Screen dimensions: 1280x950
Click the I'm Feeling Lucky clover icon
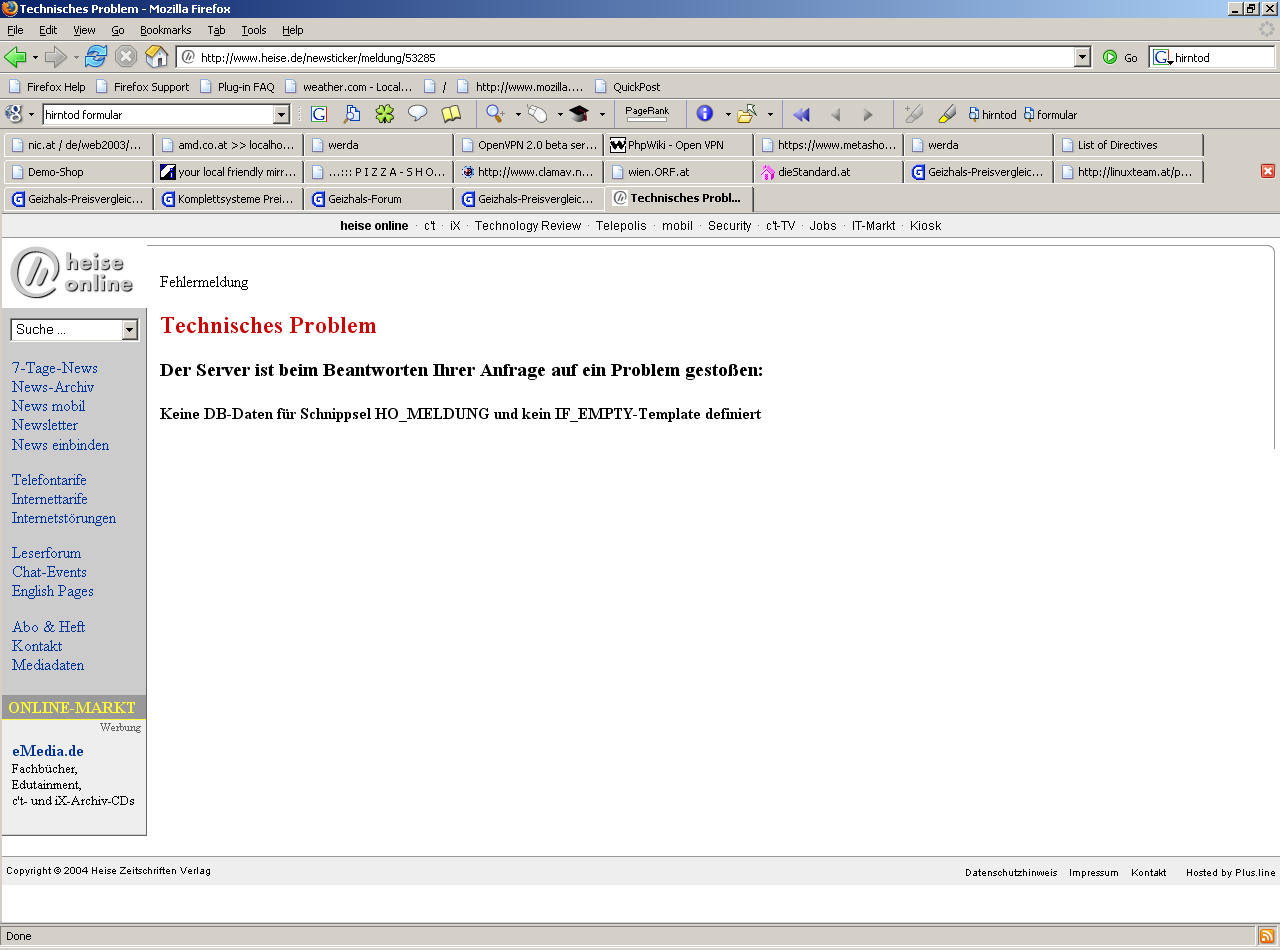pyautogui.click(x=384, y=114)
